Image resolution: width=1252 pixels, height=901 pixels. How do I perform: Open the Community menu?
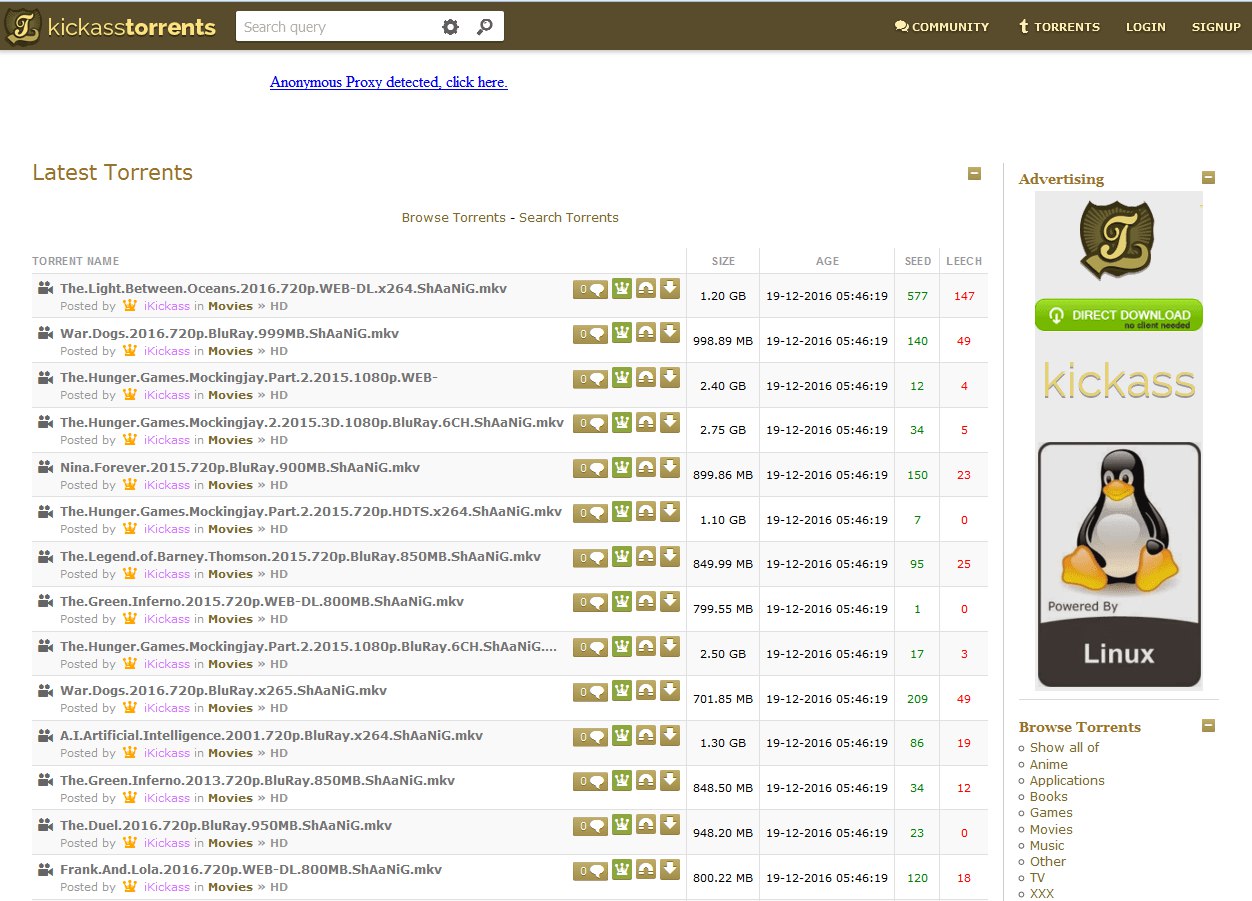click(942, 27)
